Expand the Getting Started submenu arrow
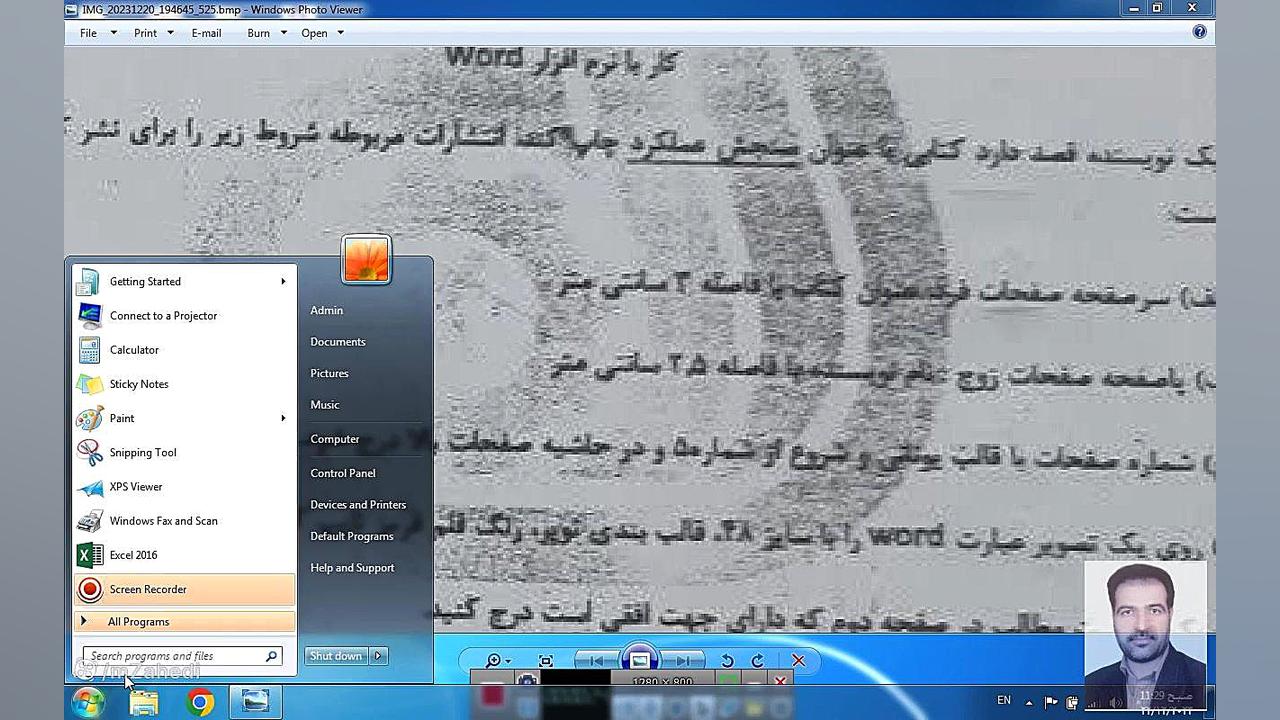Image resolution: width=1280 pixels, height=720 pixels. tap(283, 281)
